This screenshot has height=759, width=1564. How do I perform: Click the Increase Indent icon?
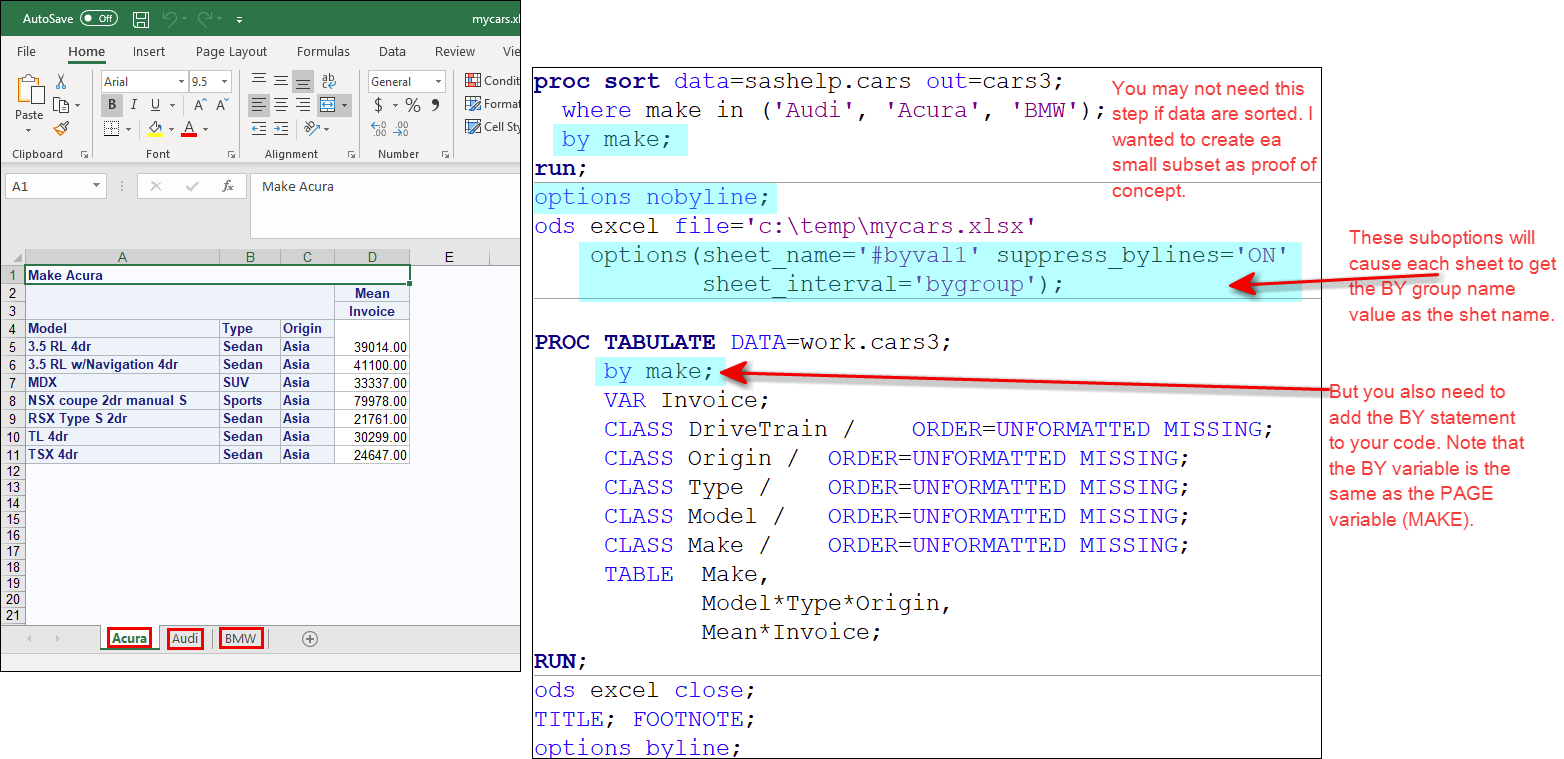282,129
